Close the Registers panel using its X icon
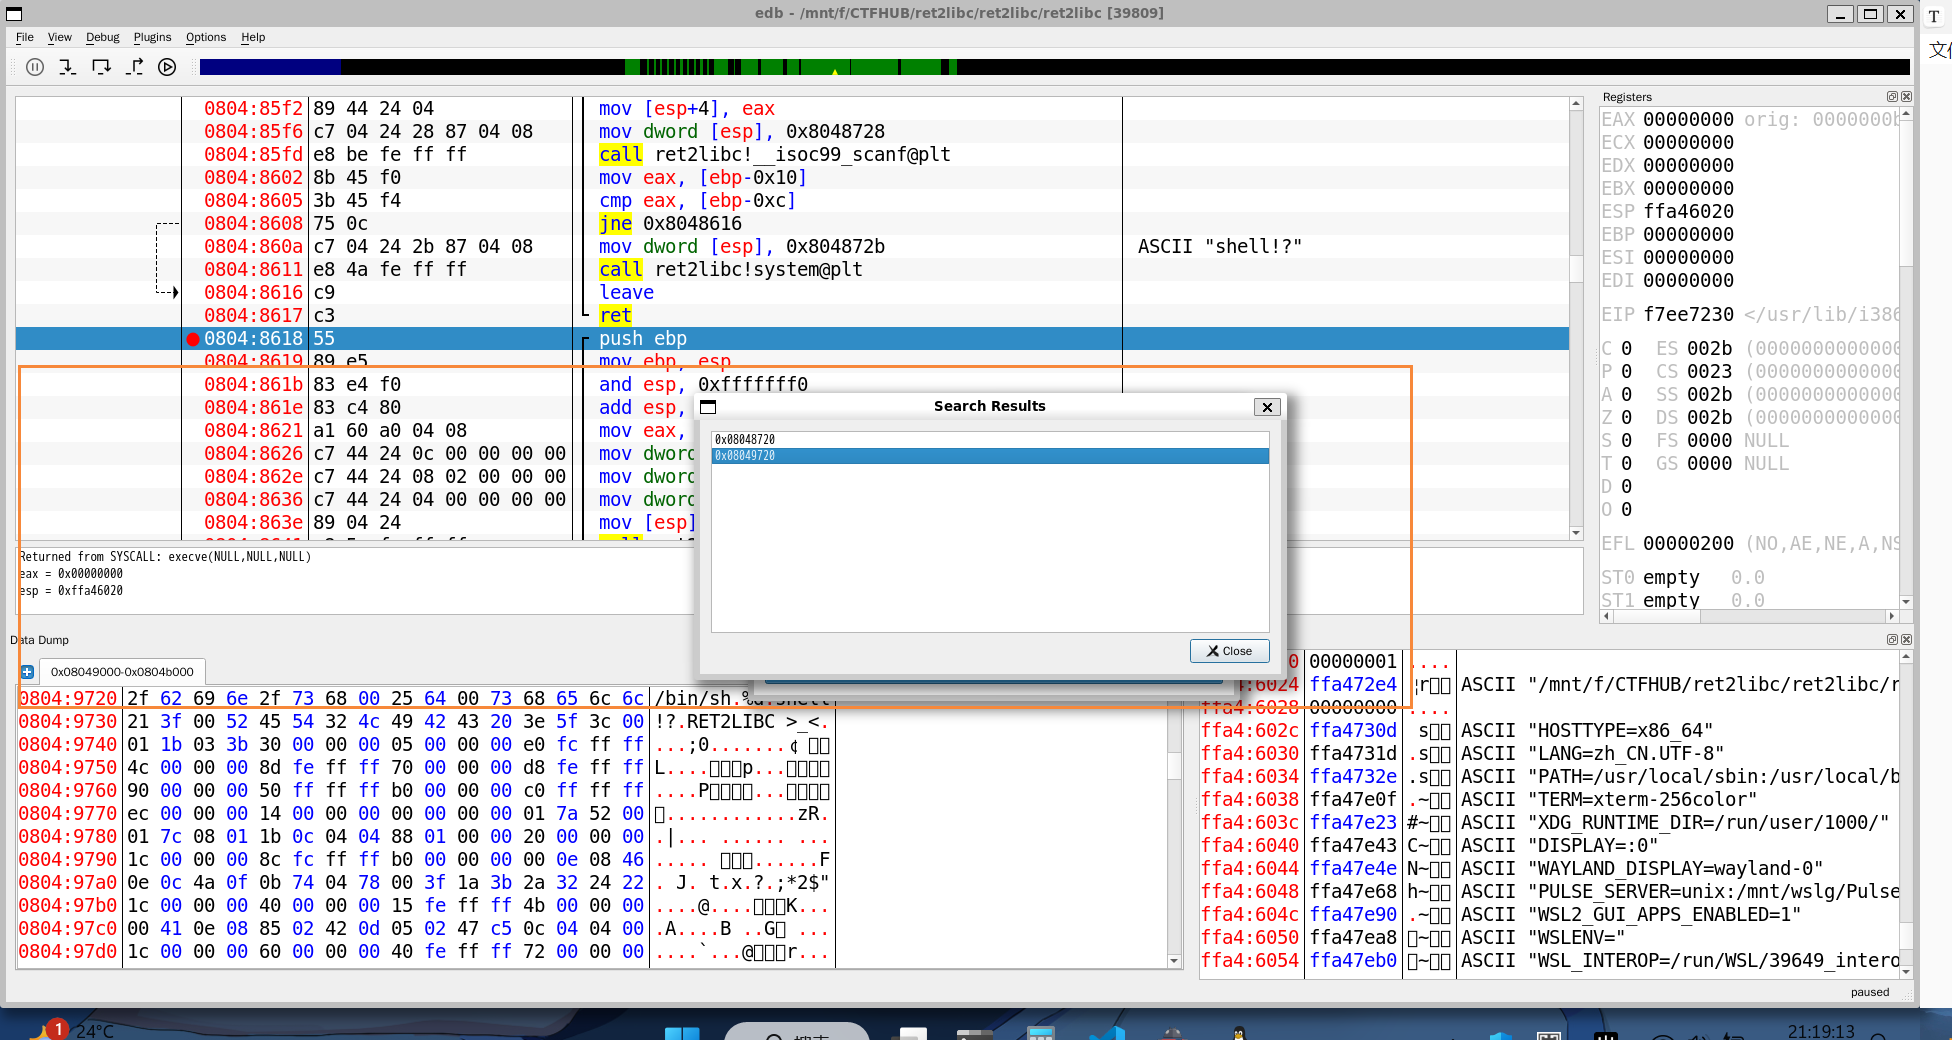1952x1040 pixels. (x=1906, y=97)
